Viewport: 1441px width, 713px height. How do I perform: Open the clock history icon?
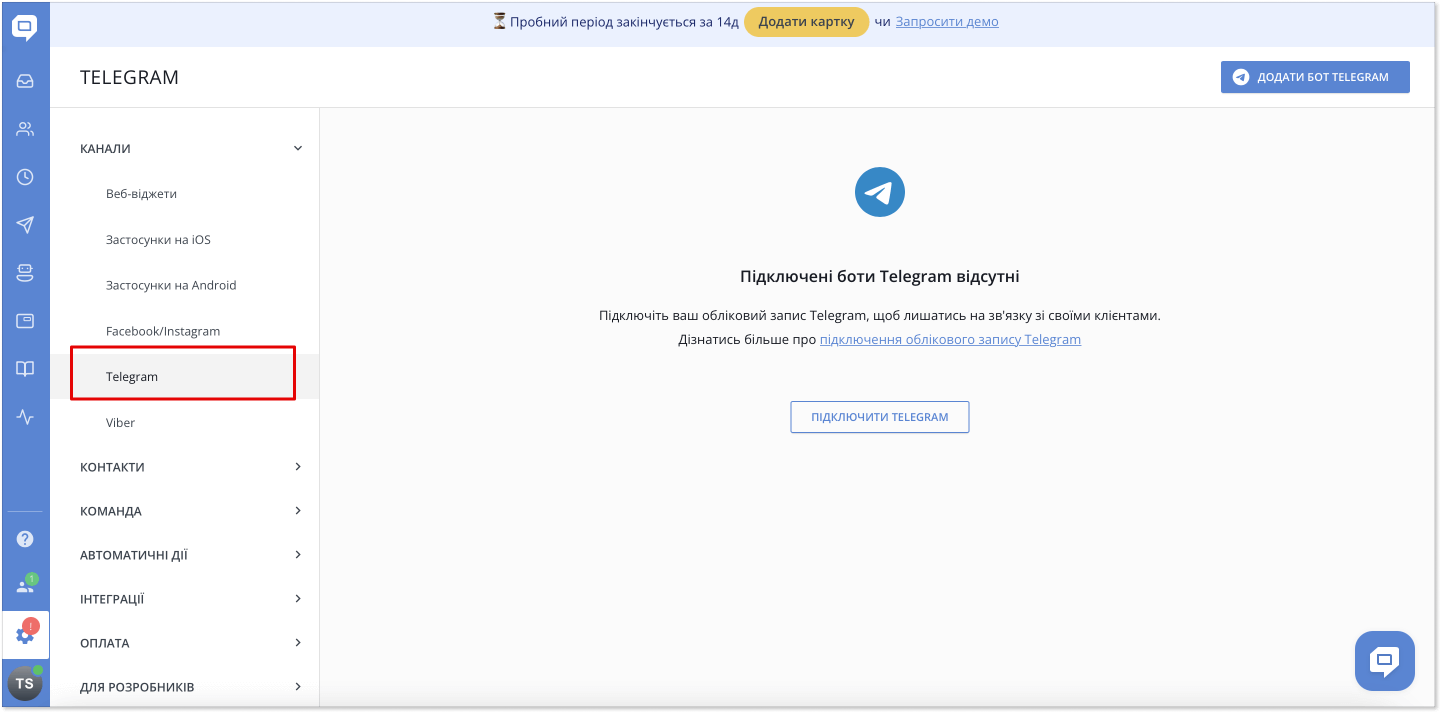pos(25,177)
